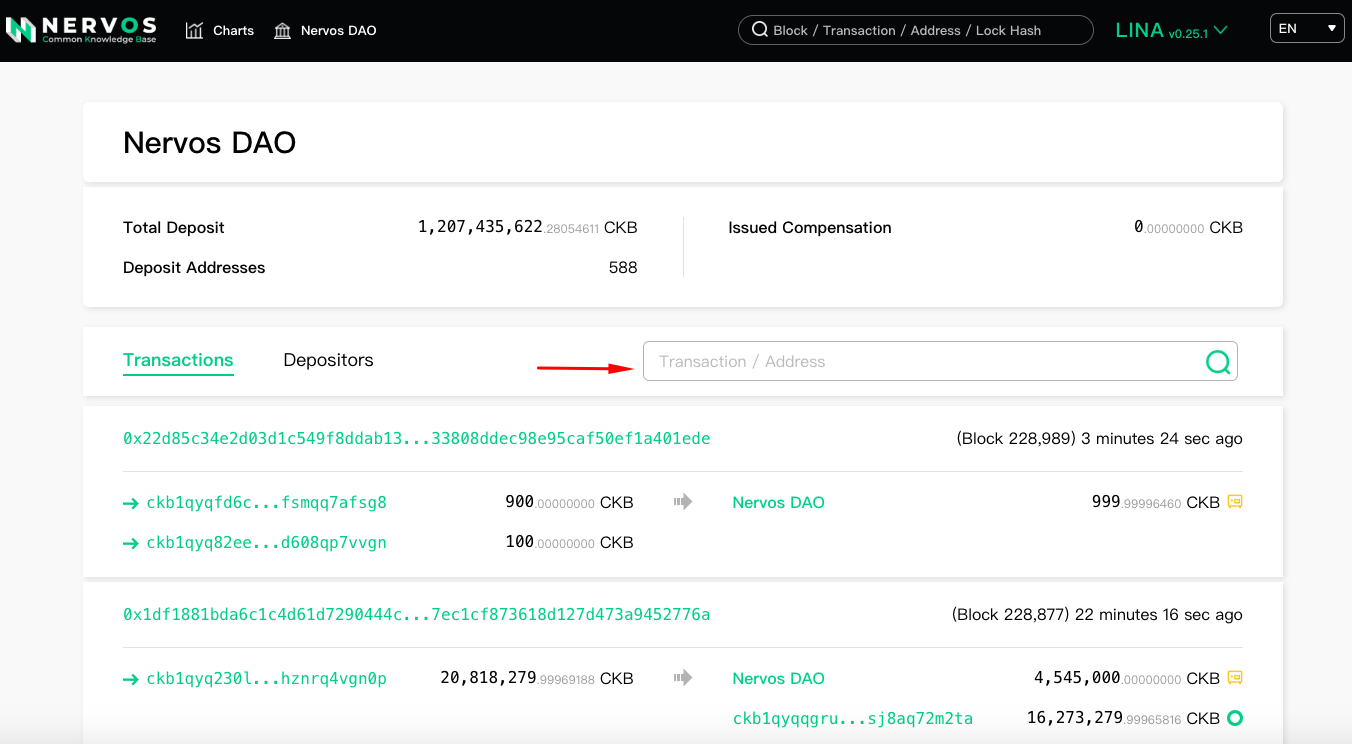Click the Charts bar graph icon
The height and width of the screenshot is (744, 1352).
194,30
